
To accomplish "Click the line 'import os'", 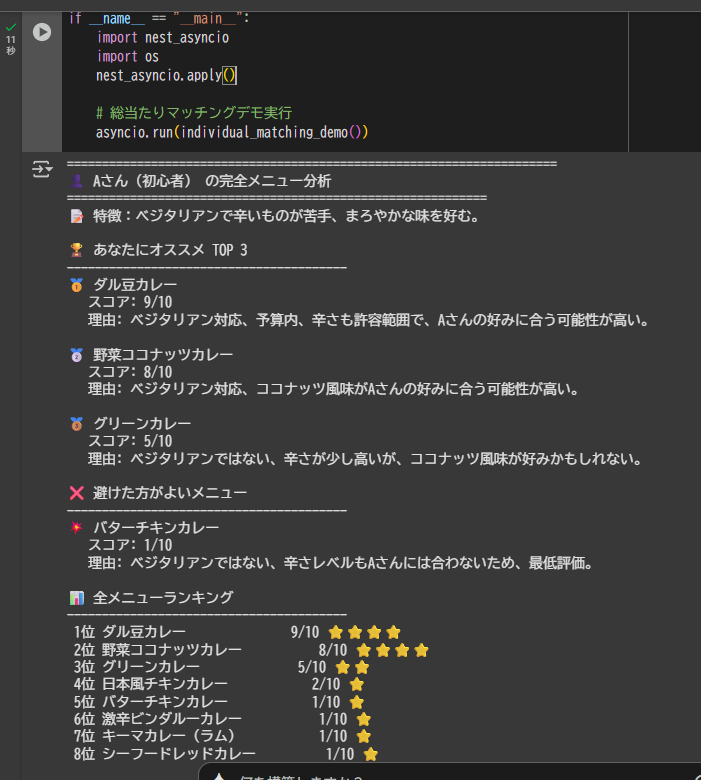I will 127,57.
